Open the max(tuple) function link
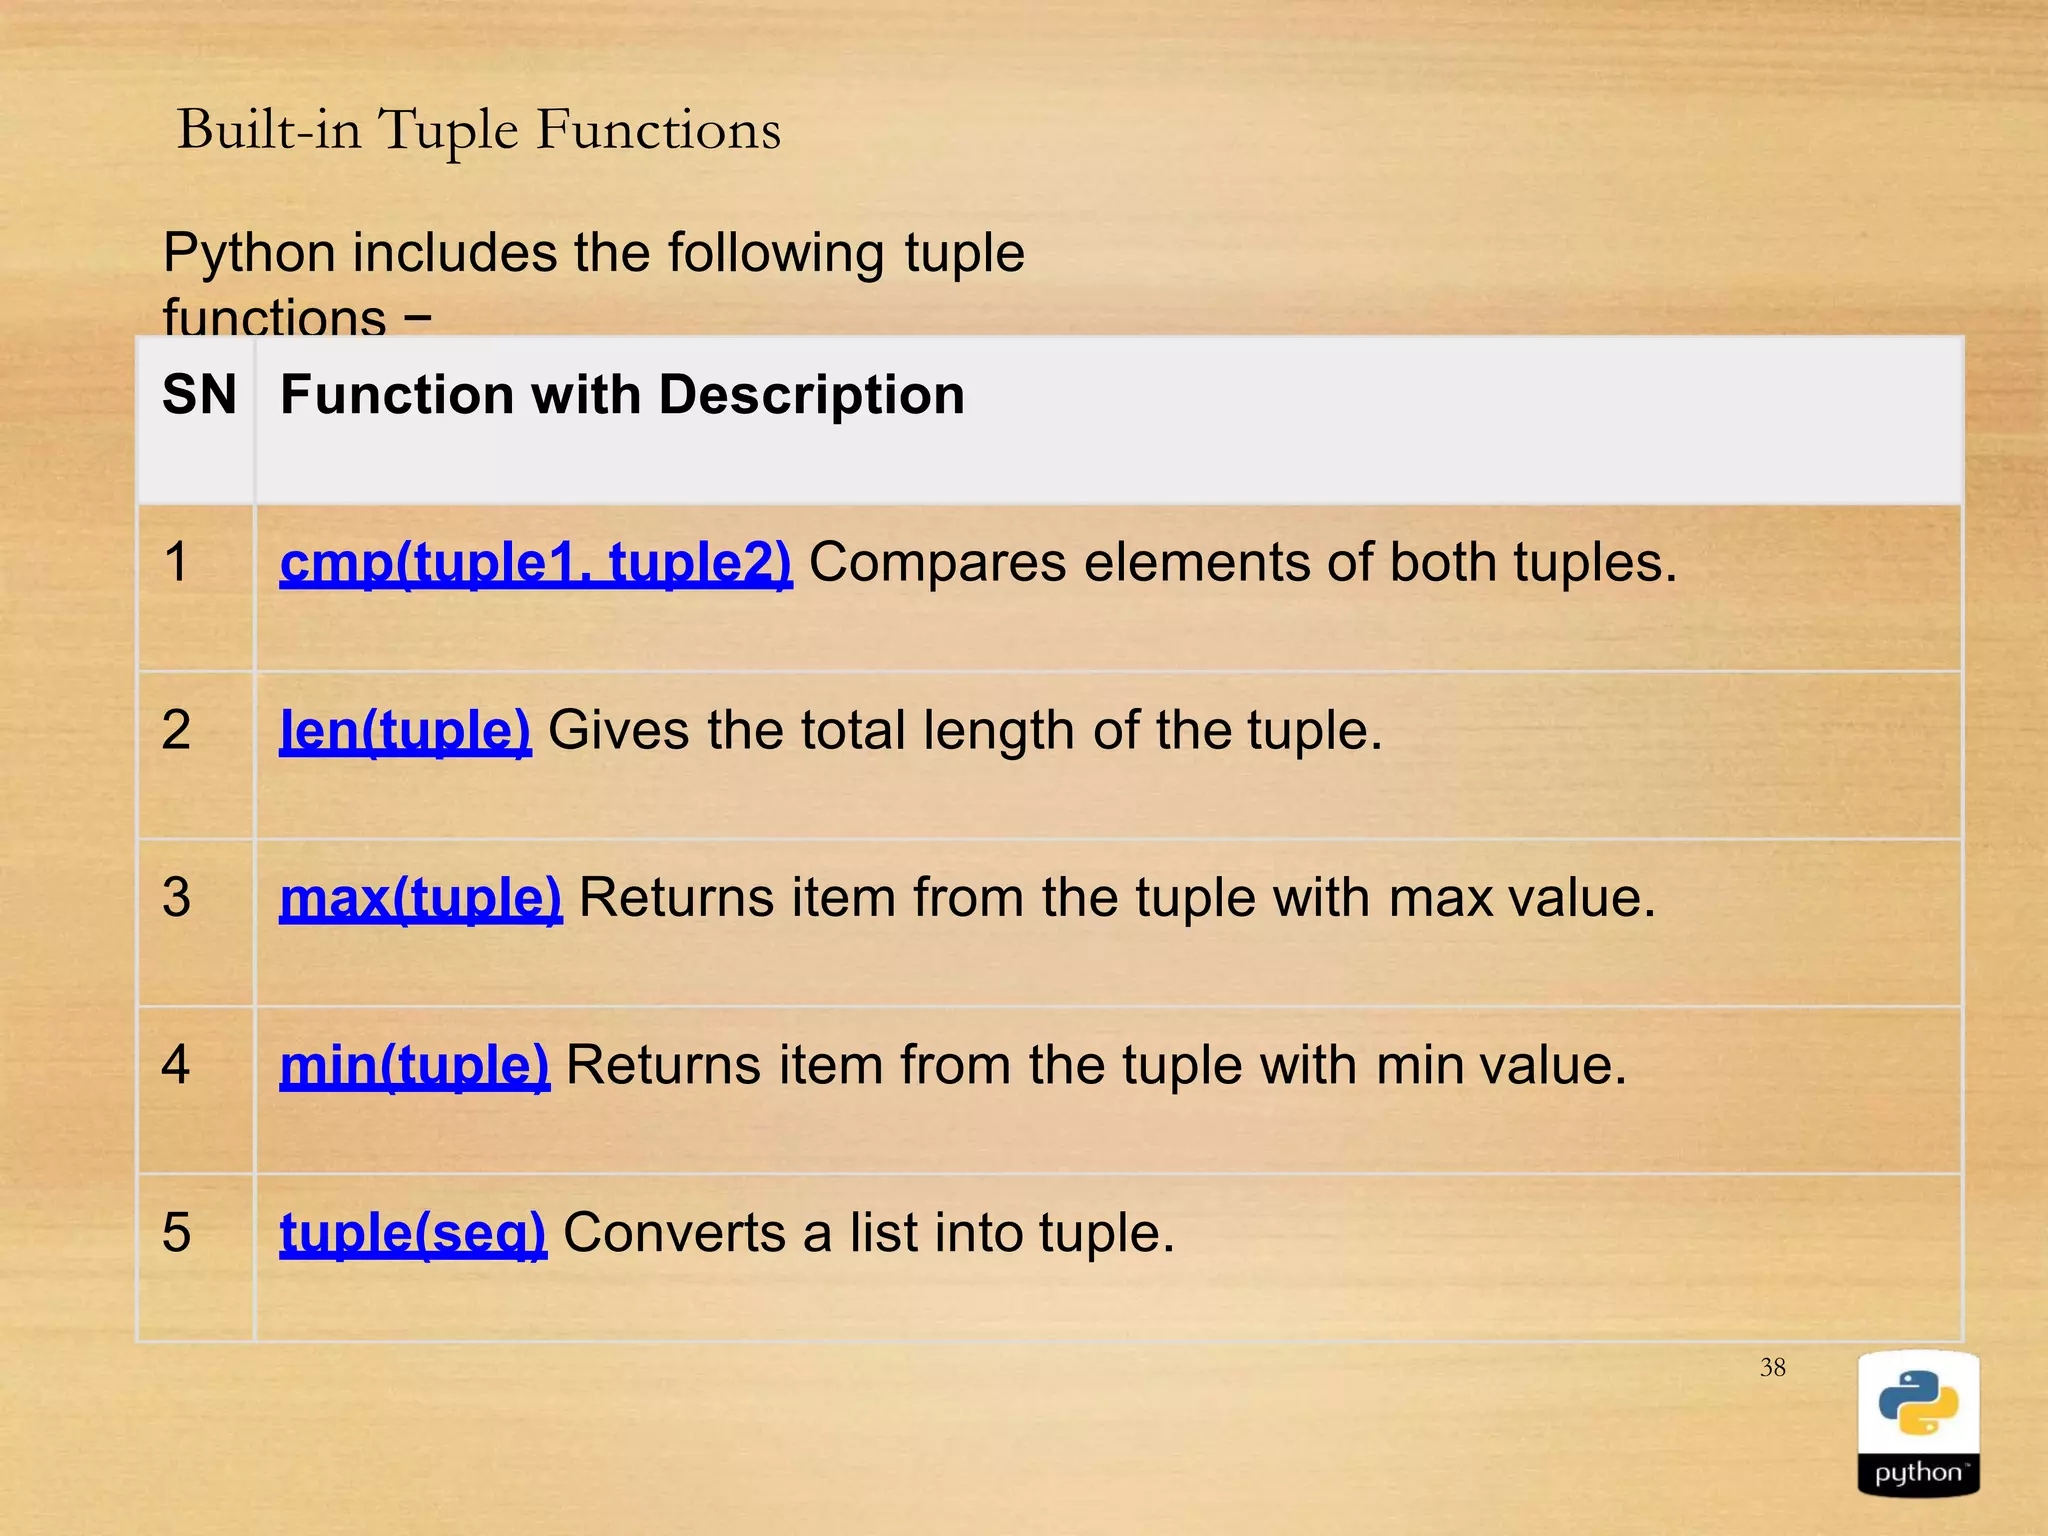 [421, 898]
